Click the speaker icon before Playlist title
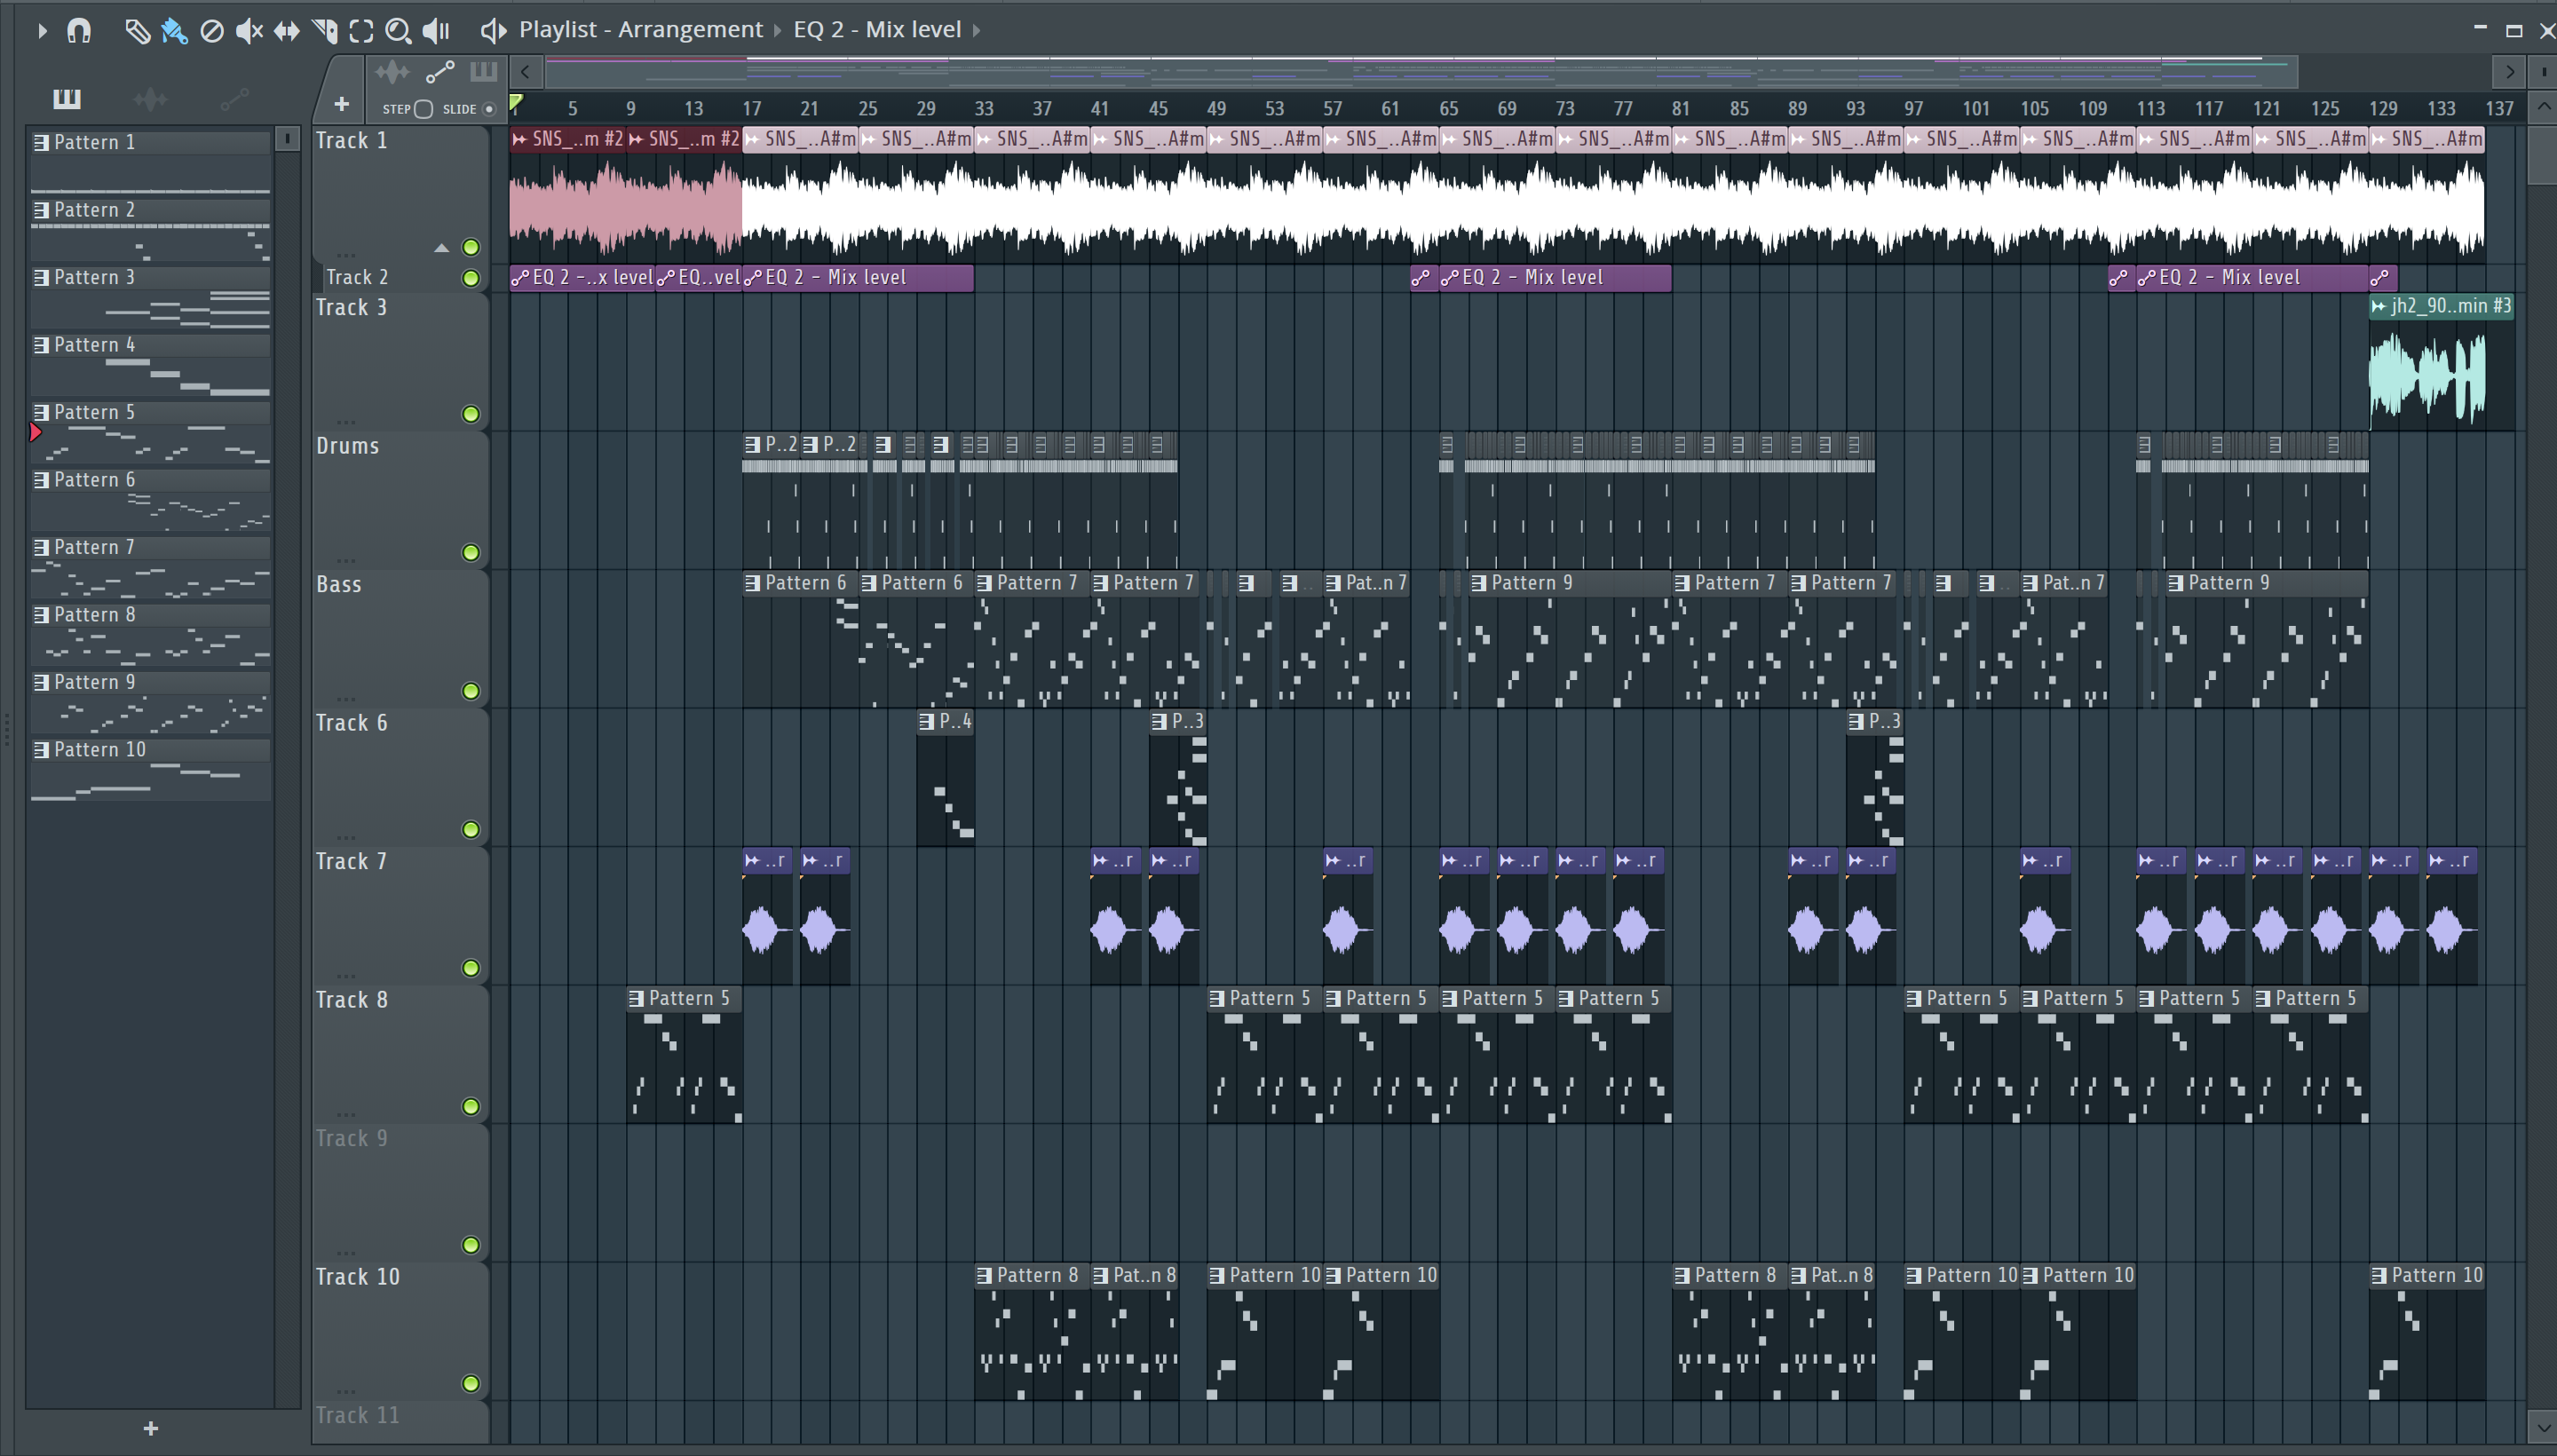The height and width of the screenshot is (1456, 2557). tap(493, 31)
